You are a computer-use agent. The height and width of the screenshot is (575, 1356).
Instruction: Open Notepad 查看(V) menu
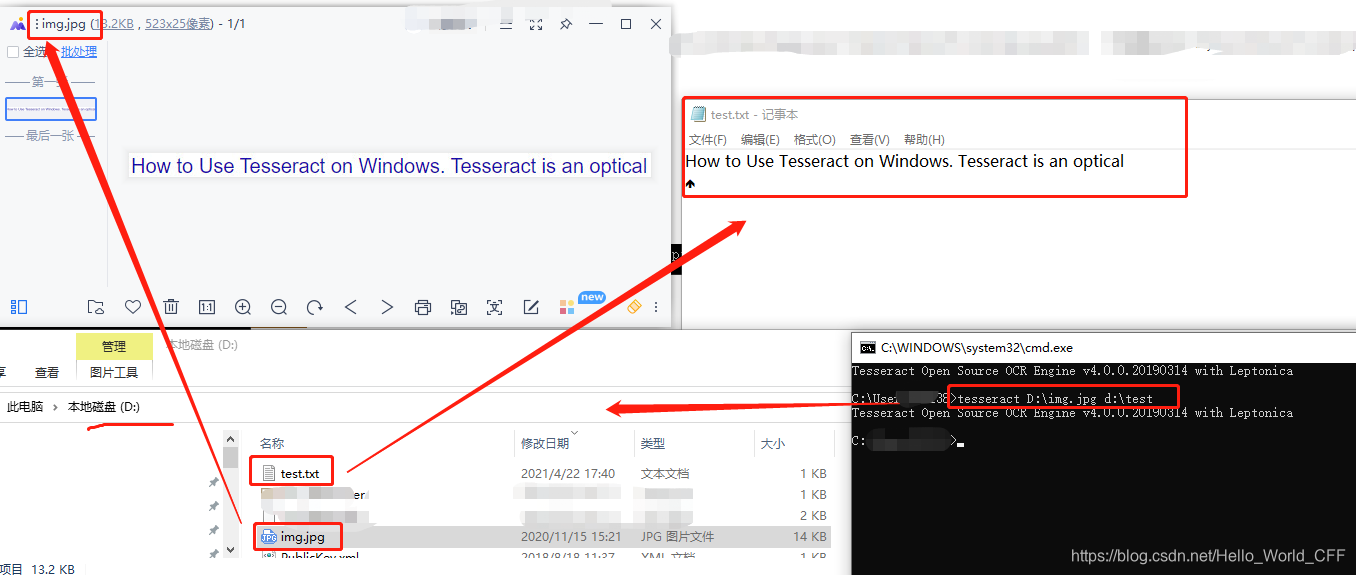pos(869,140)
